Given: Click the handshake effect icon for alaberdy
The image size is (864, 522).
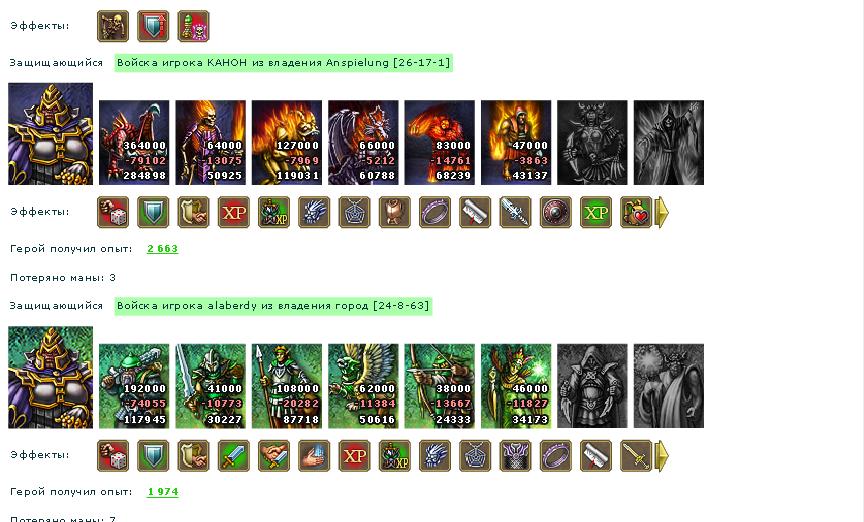Looking at the screenshot, I should pyautogui.click(x=274, y=456).
